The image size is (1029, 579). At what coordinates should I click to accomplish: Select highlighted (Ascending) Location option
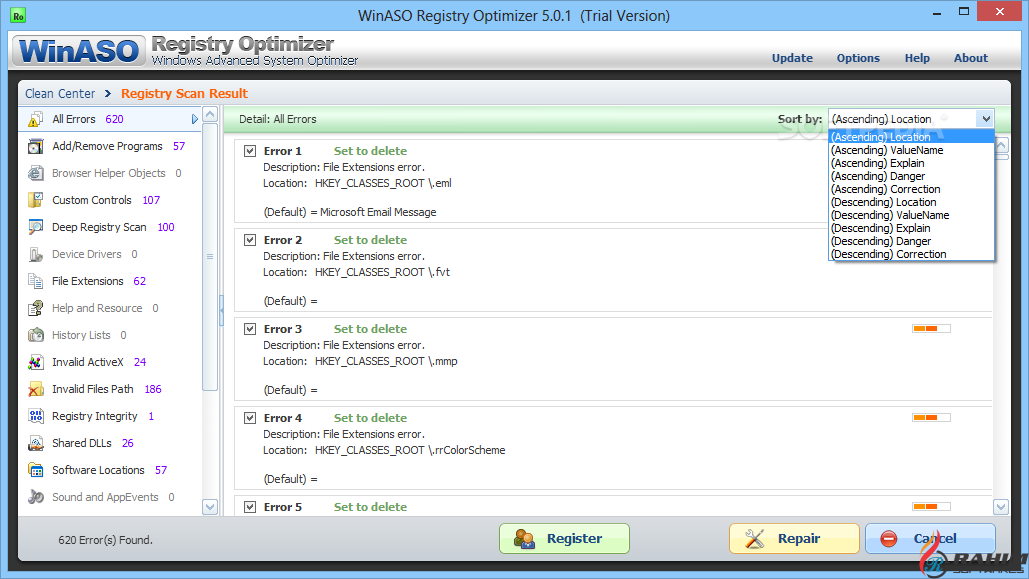click(x=912, y=137)
